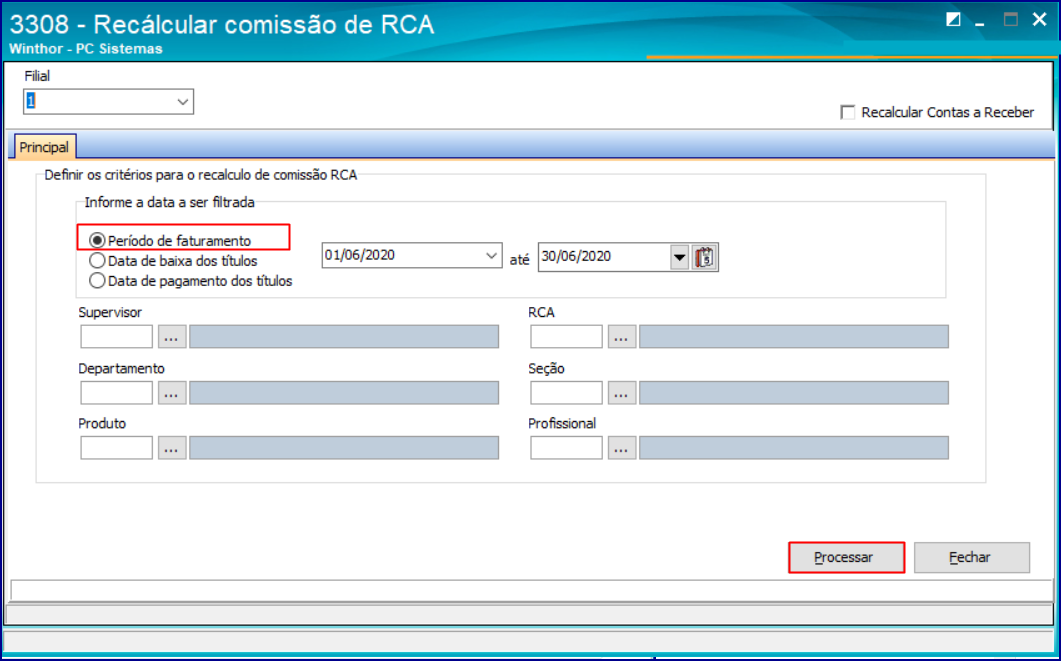Maximize the 3308 window
Screen dimensions: 1061x661
point(1010,20)
